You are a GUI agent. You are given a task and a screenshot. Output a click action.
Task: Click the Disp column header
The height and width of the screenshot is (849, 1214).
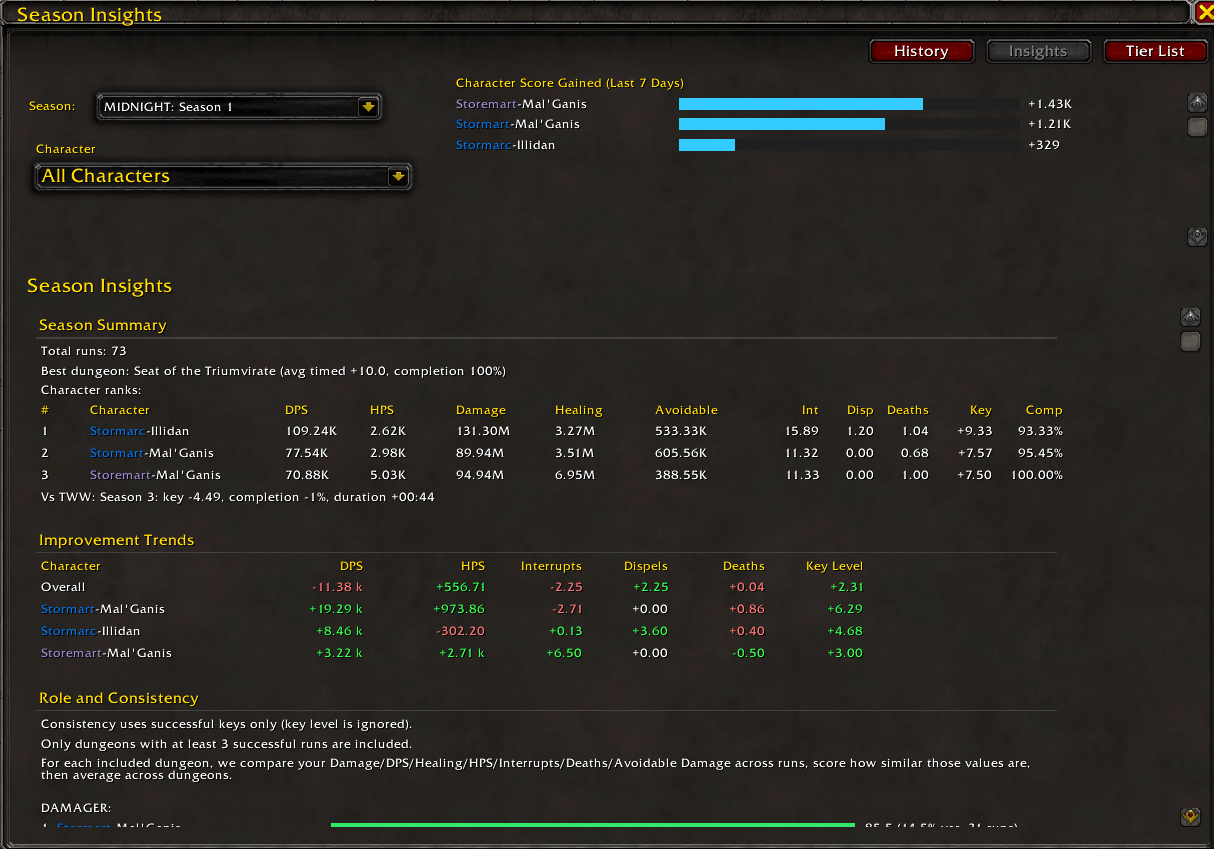coord(860,410)
